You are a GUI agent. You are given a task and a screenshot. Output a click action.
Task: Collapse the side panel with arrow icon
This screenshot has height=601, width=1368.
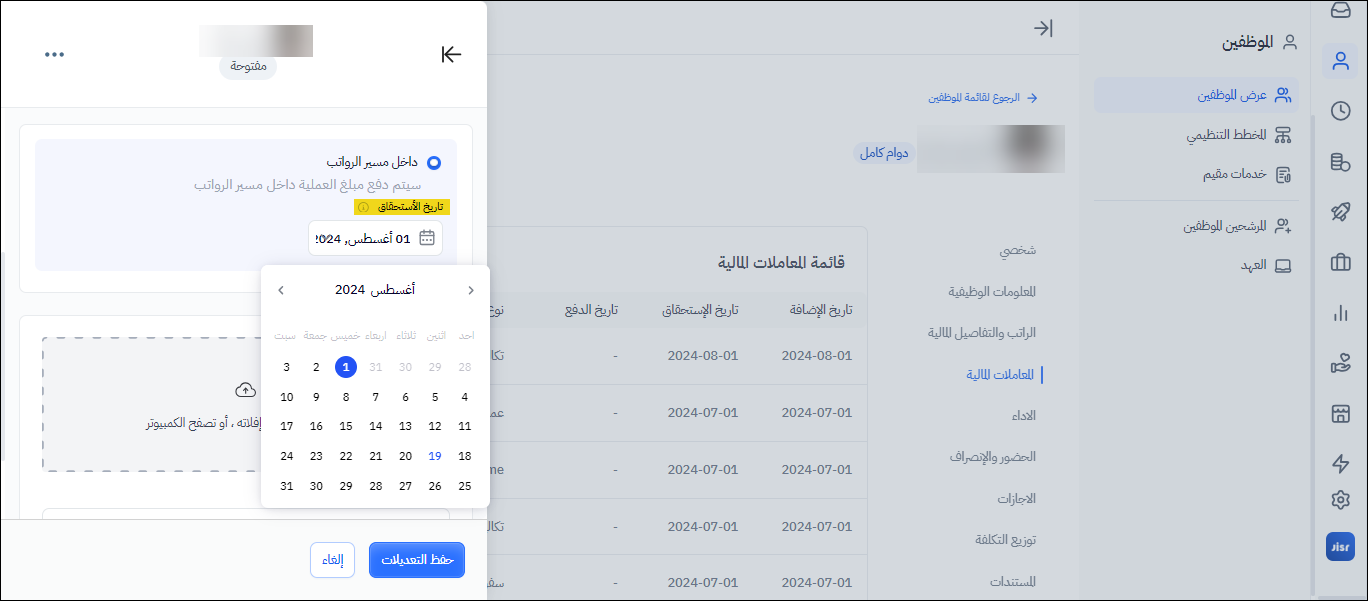pos(451,54)
